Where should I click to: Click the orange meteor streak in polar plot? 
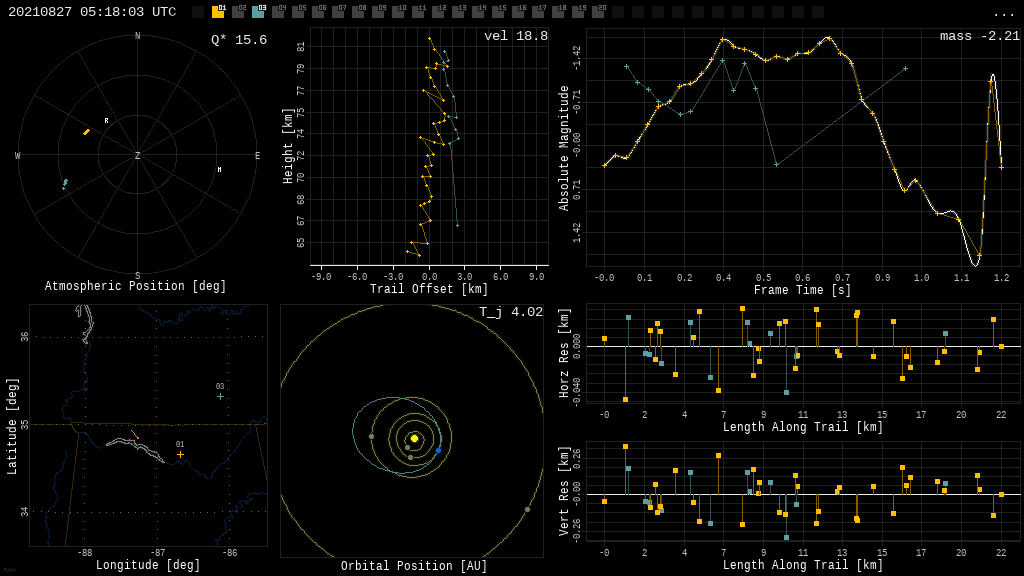(86, 132)
